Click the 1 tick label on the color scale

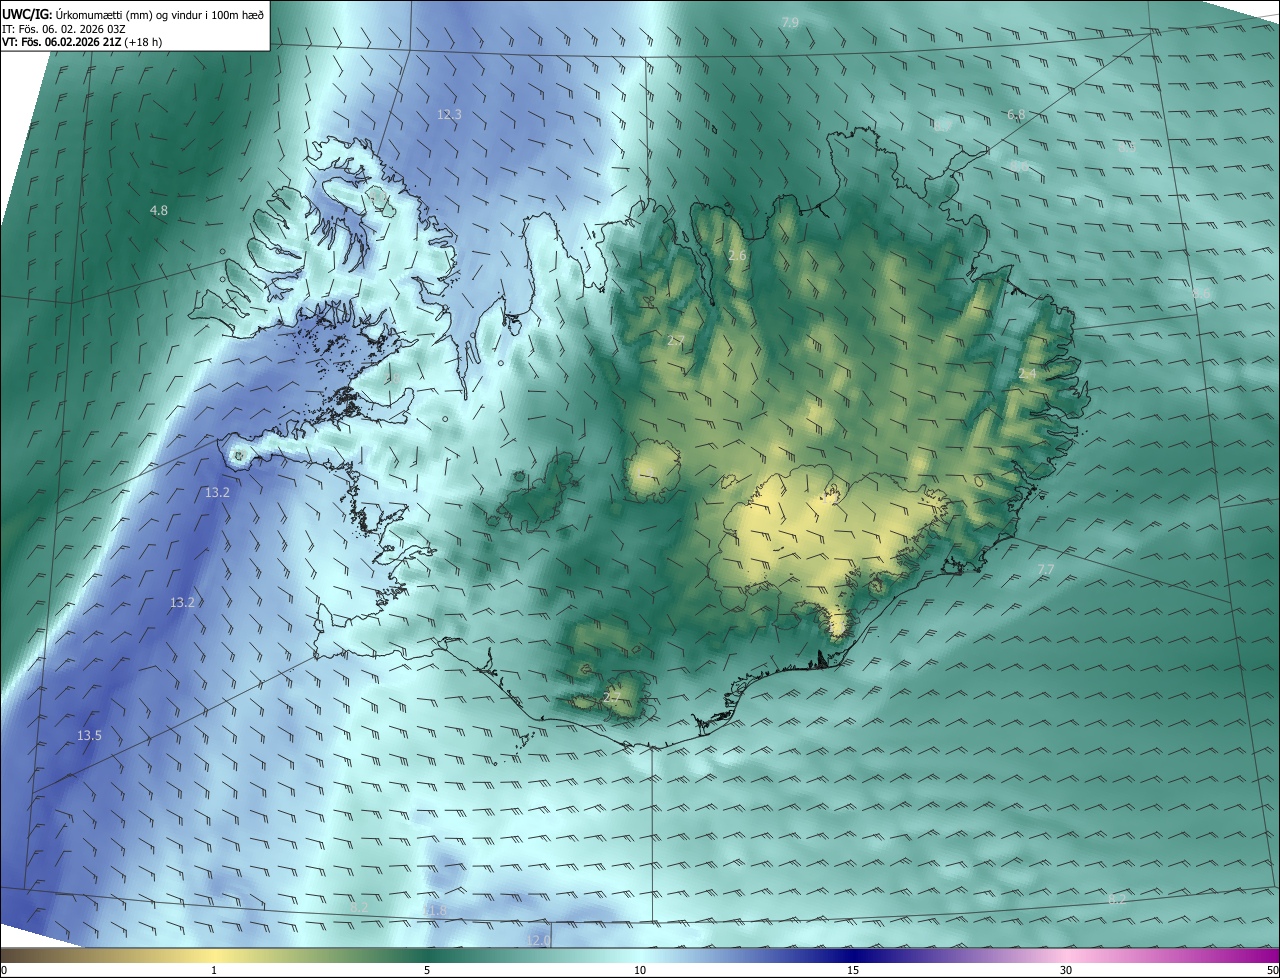pos(214,971)
